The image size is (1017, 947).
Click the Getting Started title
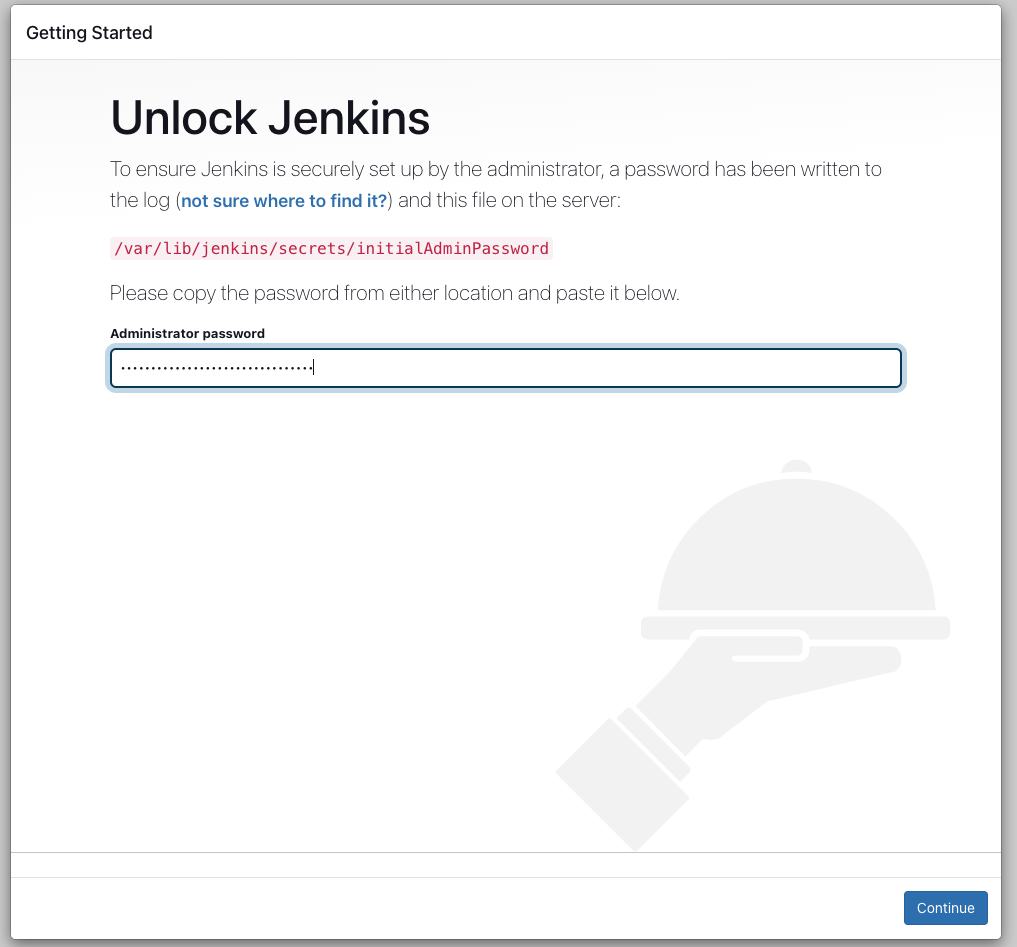89,32
